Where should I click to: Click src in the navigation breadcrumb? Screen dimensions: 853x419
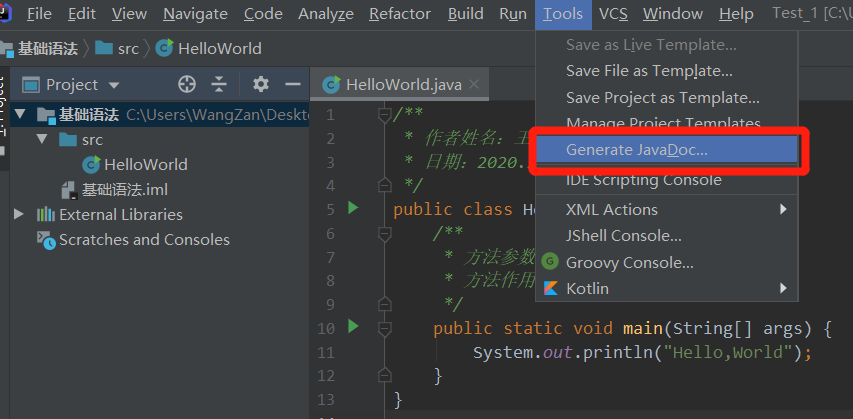[128, 48]
